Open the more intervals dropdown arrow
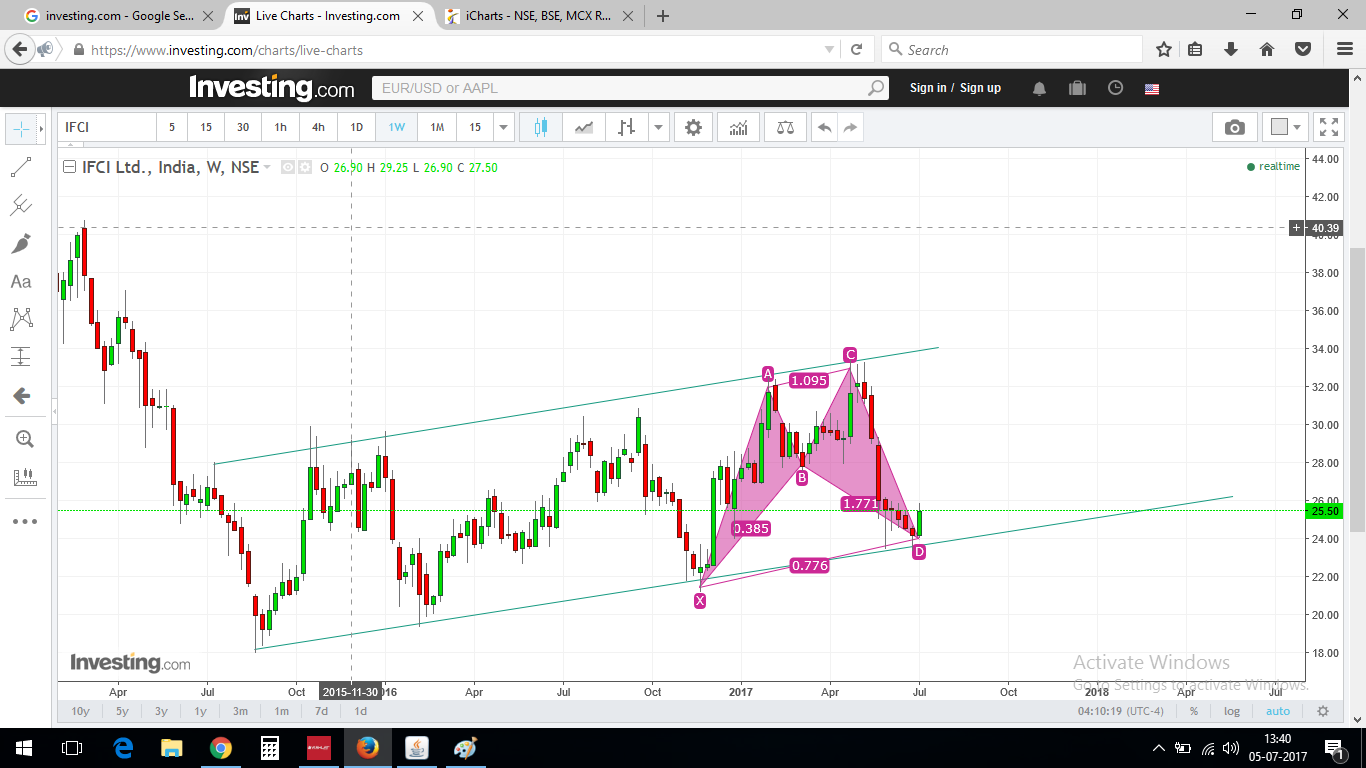This screenshot has height=768, width=1366. 503,128
